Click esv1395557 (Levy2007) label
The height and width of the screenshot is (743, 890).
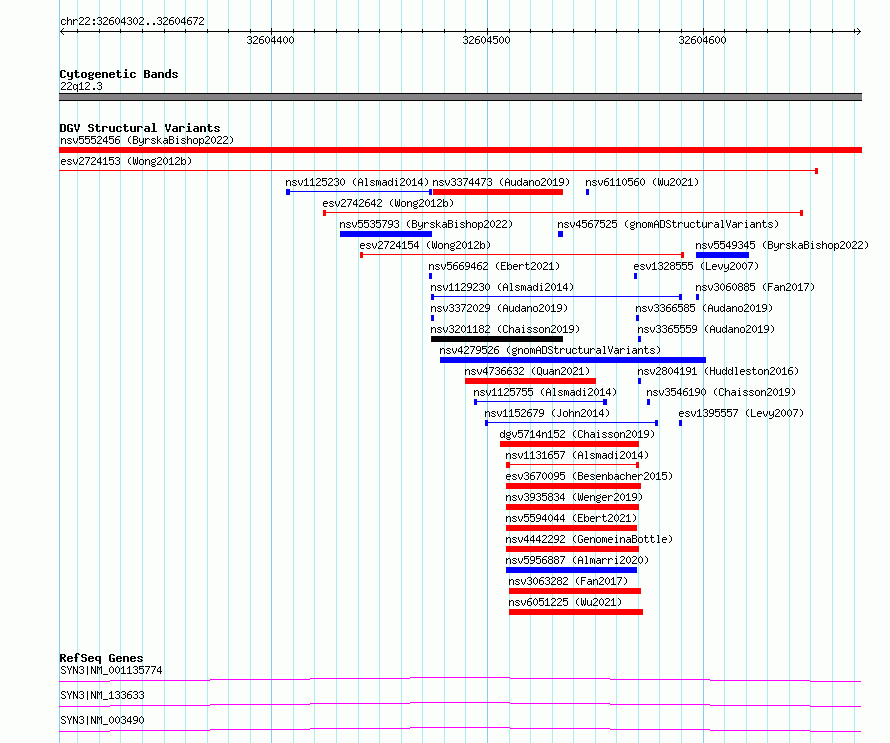(741, 413)
